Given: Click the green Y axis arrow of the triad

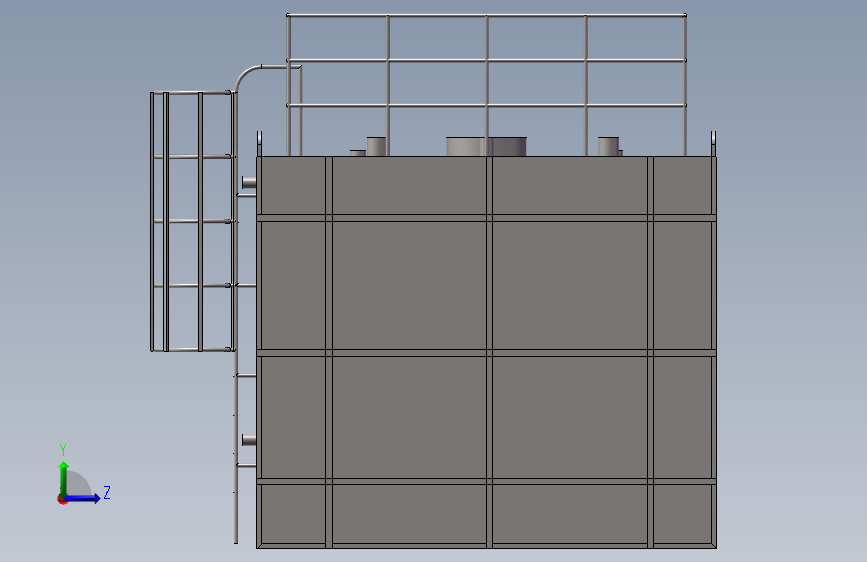Looking at the screenshot, I should pos(64,478).
